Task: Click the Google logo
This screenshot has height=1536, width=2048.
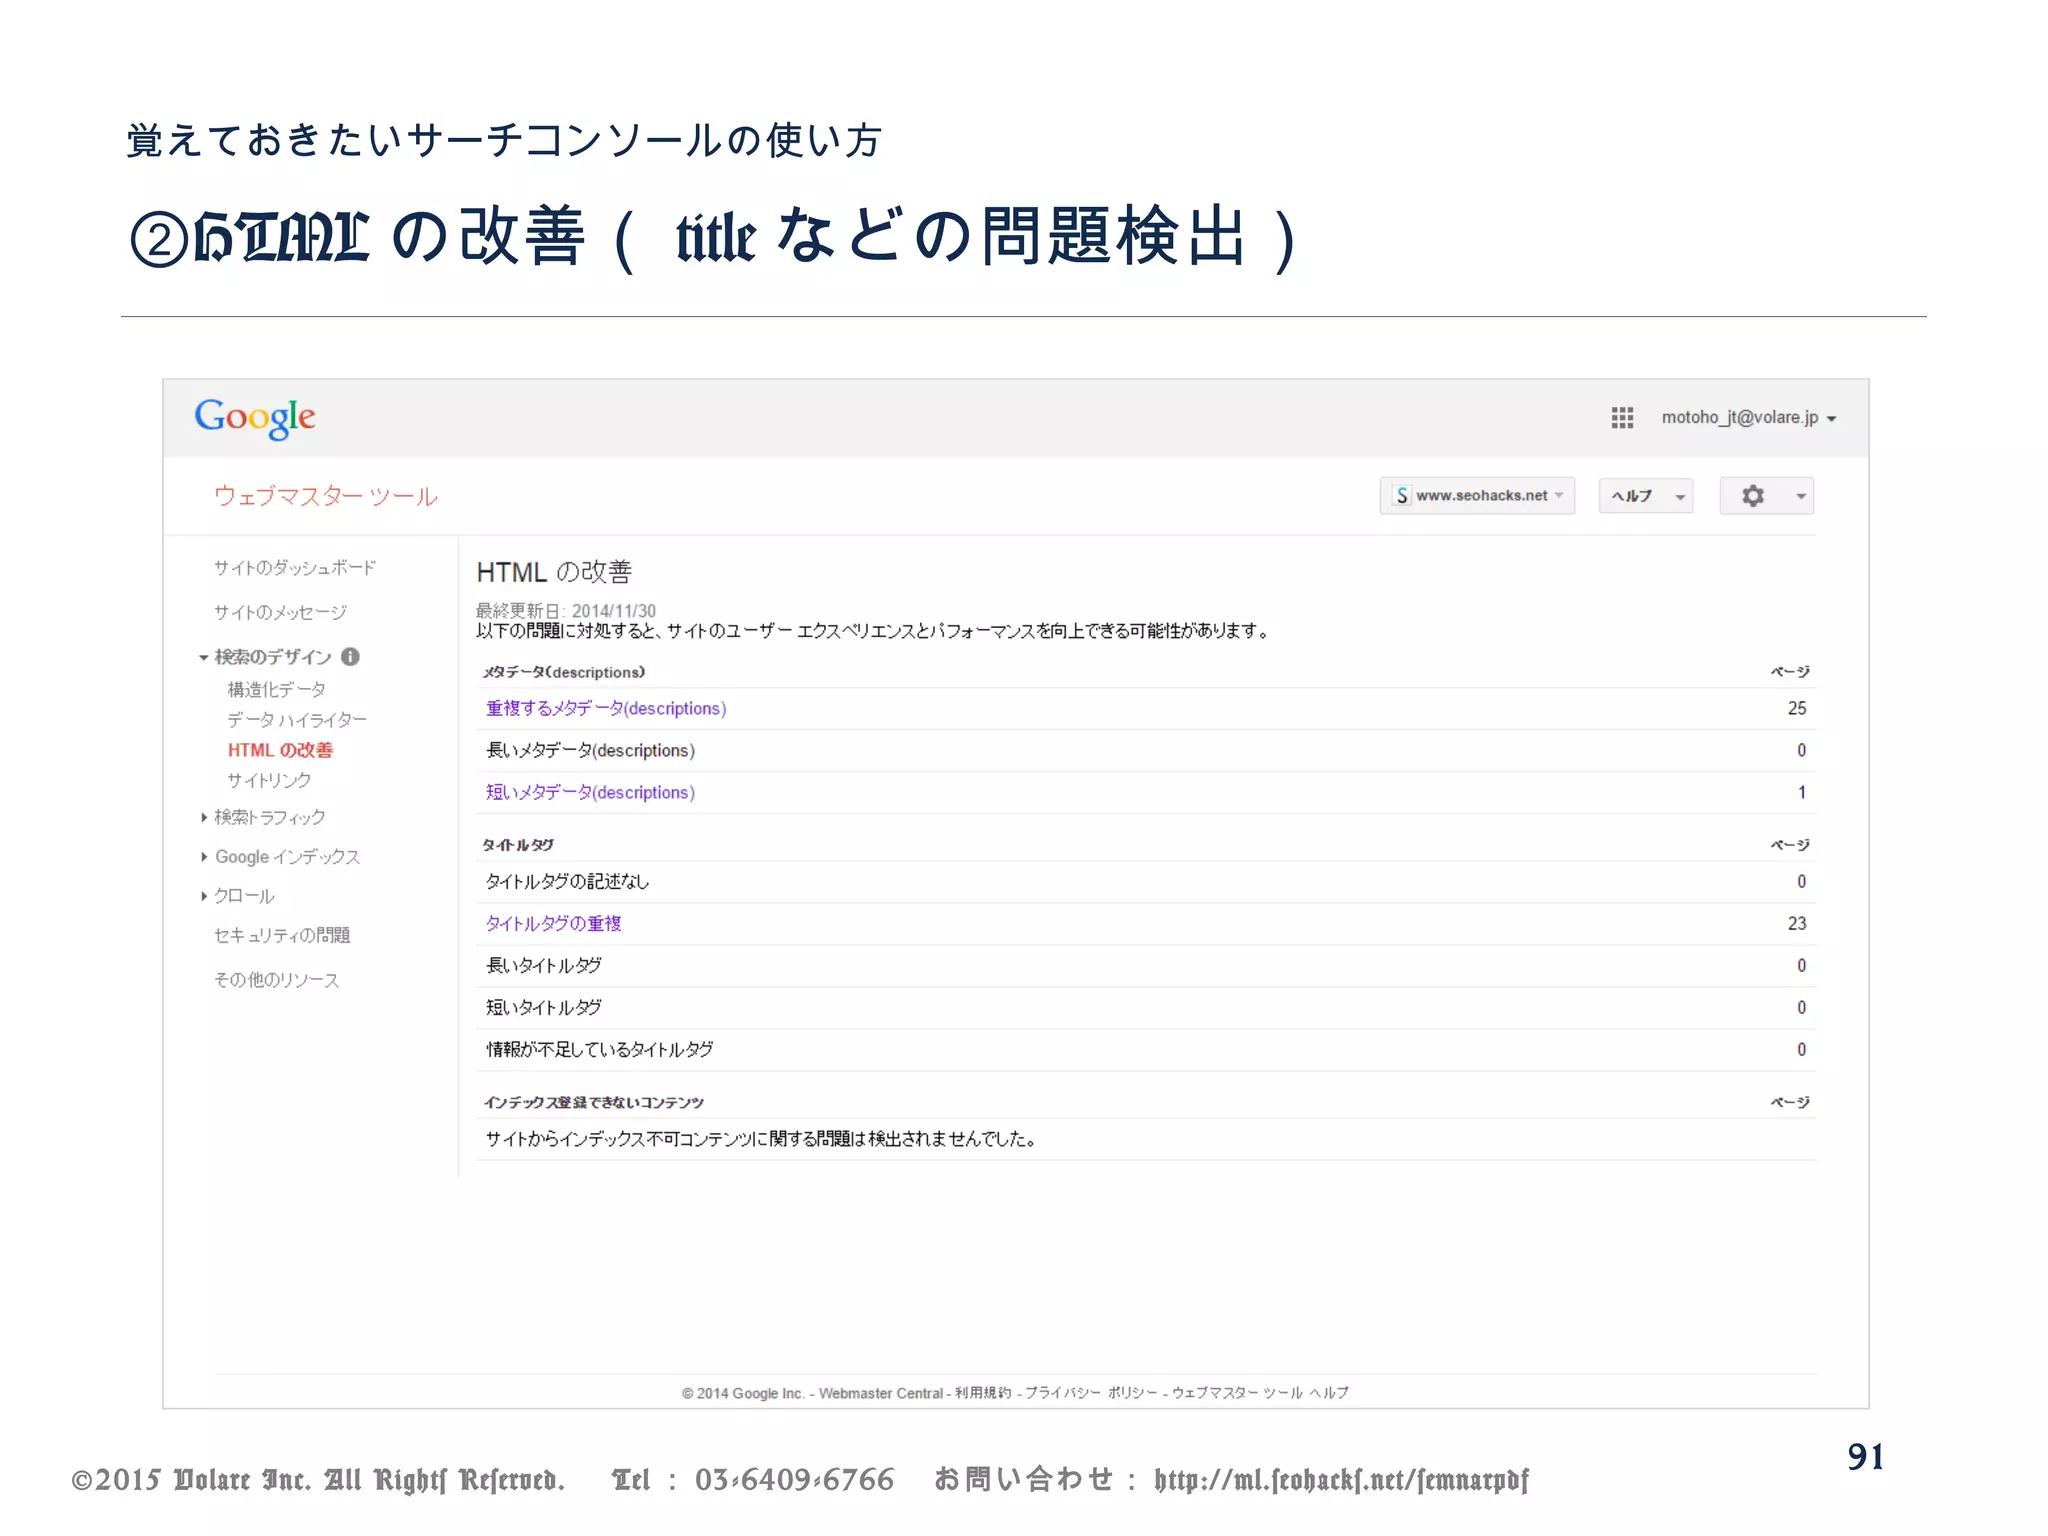Action: click(x=255, y=418)
